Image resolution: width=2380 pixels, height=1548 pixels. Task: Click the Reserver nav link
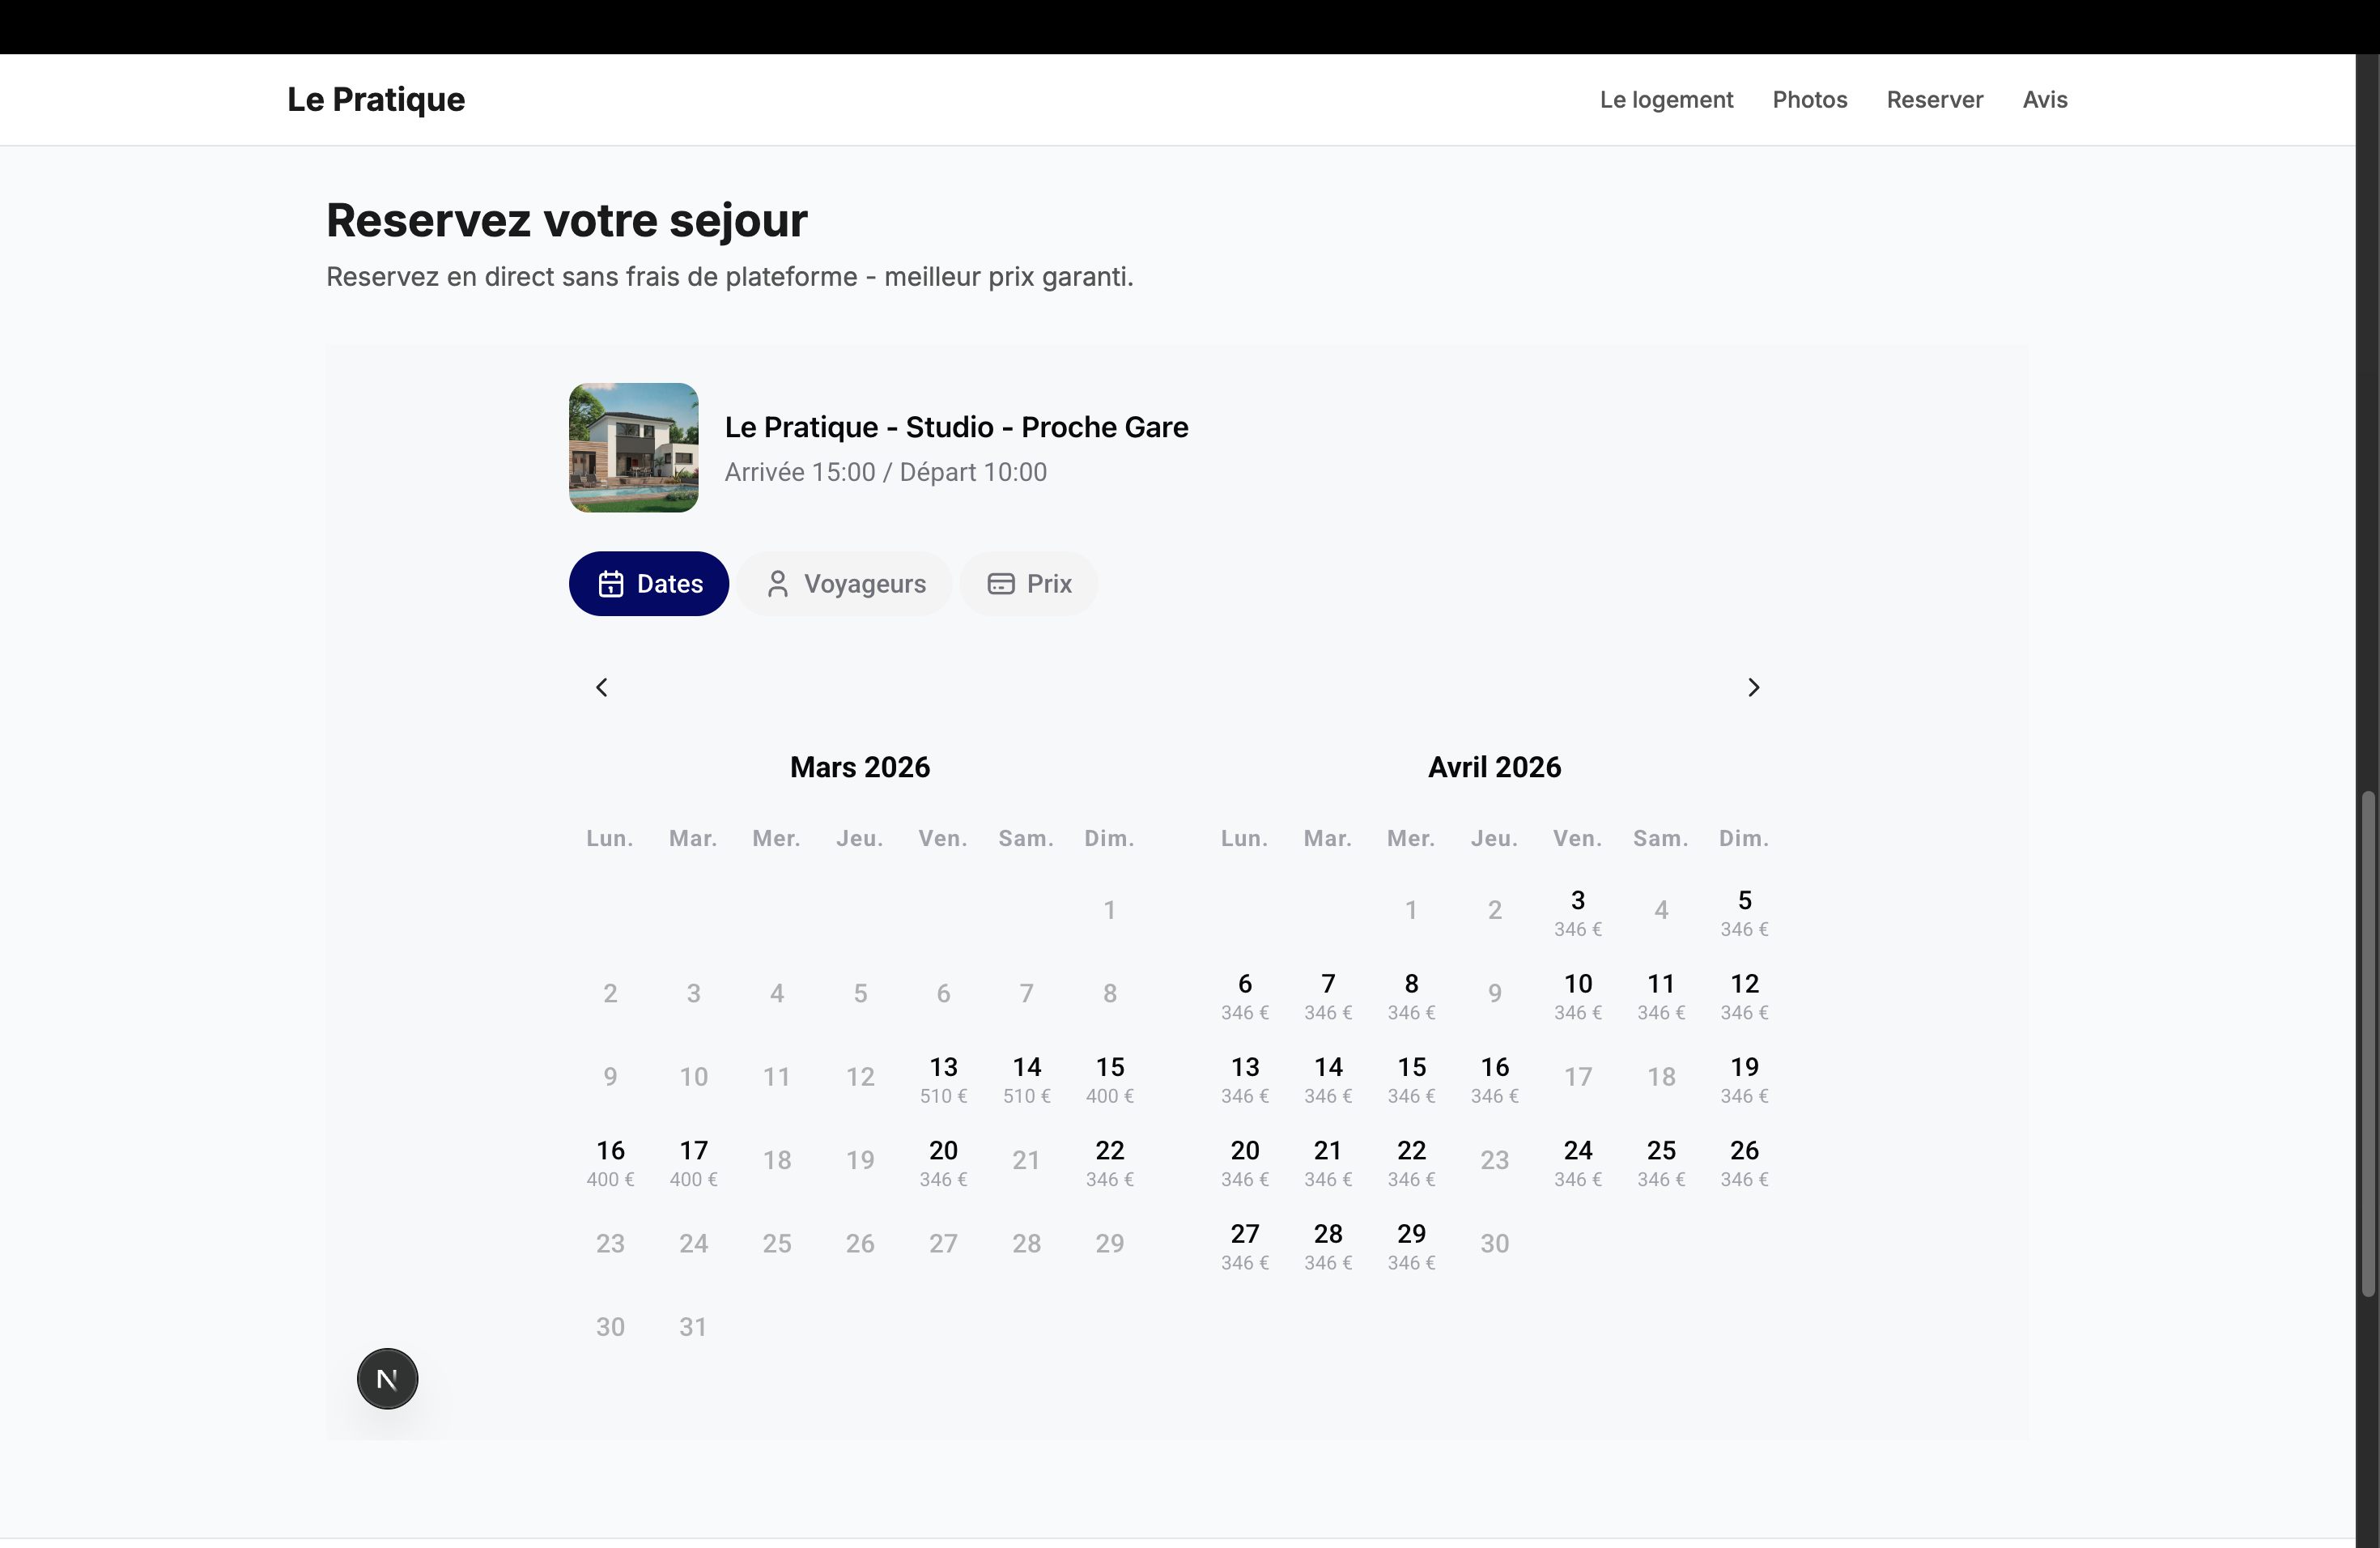pos(1934,99)
